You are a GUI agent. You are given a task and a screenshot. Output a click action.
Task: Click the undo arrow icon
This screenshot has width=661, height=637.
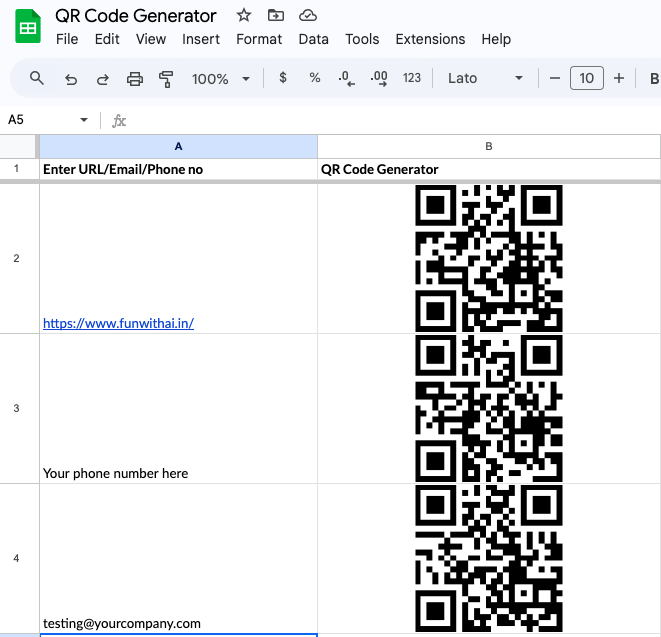[x=71, y=79]
